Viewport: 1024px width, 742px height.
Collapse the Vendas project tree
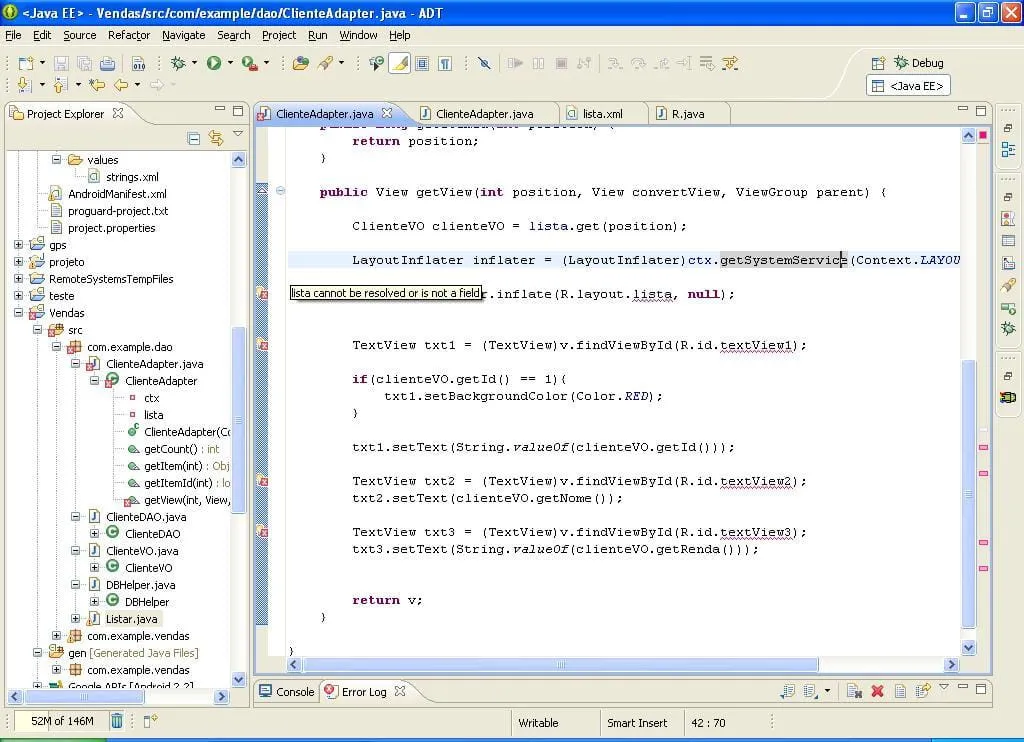pos(18,313)
